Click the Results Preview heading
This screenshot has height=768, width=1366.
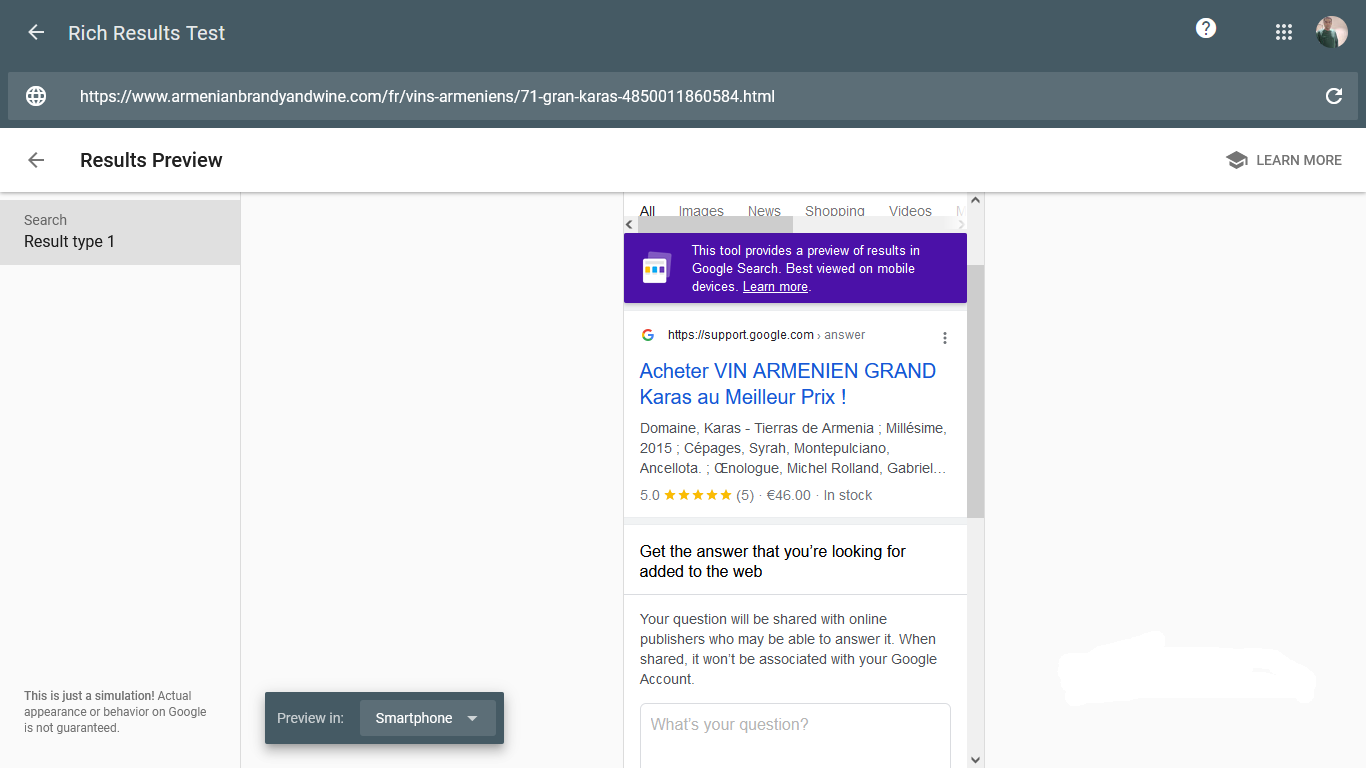(x=151, y=160)
